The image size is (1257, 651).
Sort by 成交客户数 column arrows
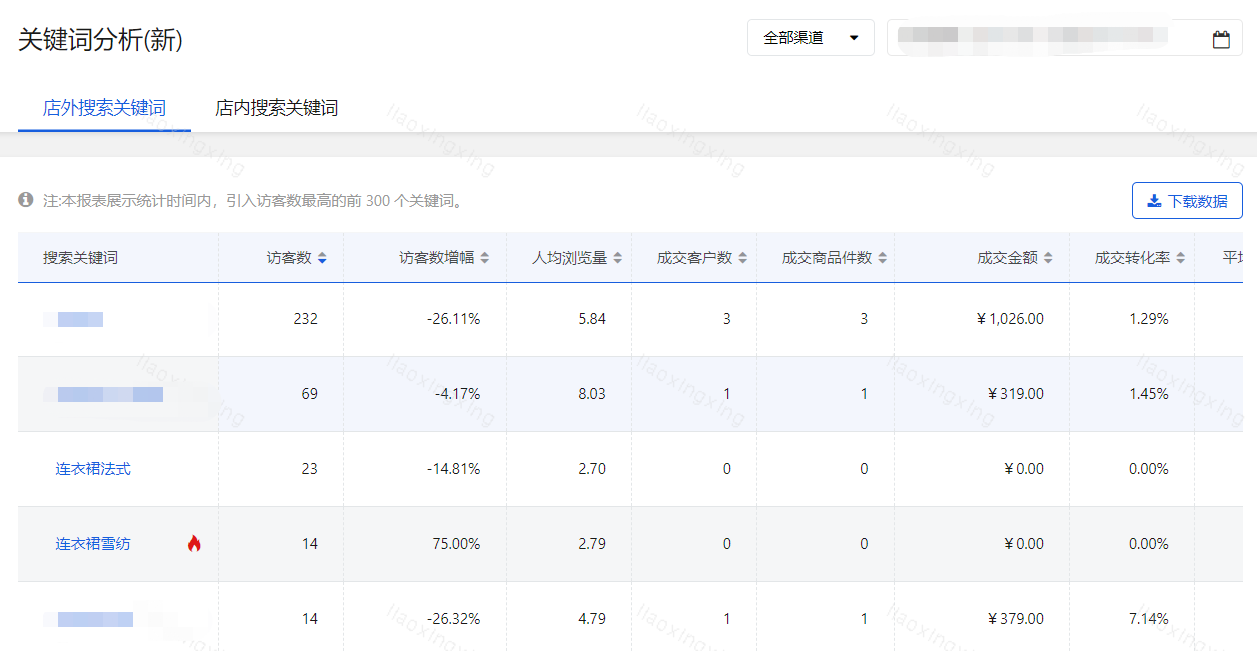pyautogui.click(x=743, y=258)
